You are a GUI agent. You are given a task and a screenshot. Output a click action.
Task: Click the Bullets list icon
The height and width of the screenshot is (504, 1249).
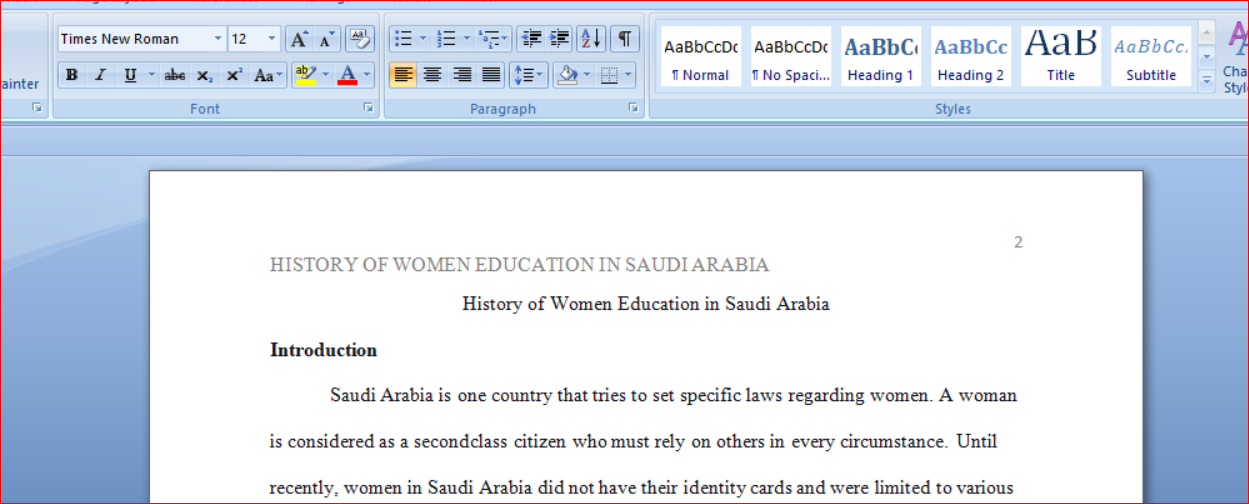[403, 39]
